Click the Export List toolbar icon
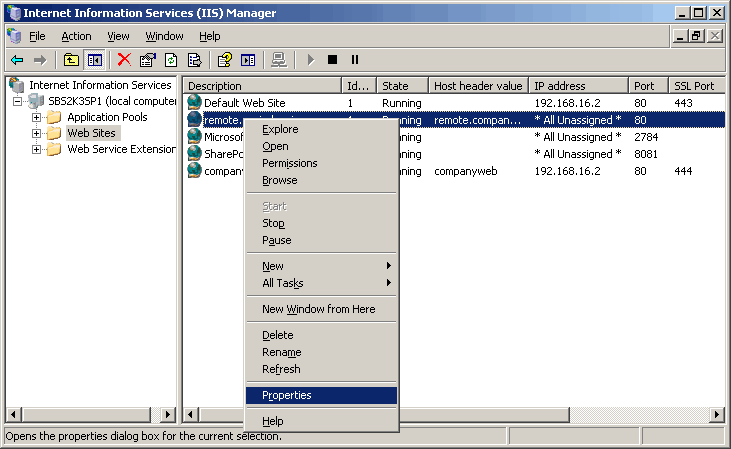This screenshot has width=731, height=449. [x=194, y=60]
